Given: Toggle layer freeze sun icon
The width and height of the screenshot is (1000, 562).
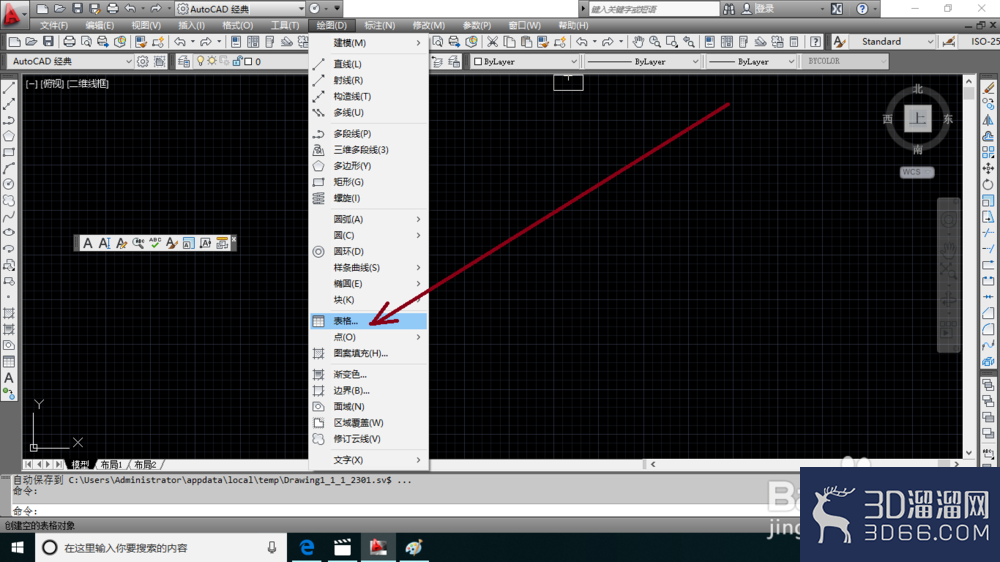Looking at the screenshot, I should tap(212, 61).
